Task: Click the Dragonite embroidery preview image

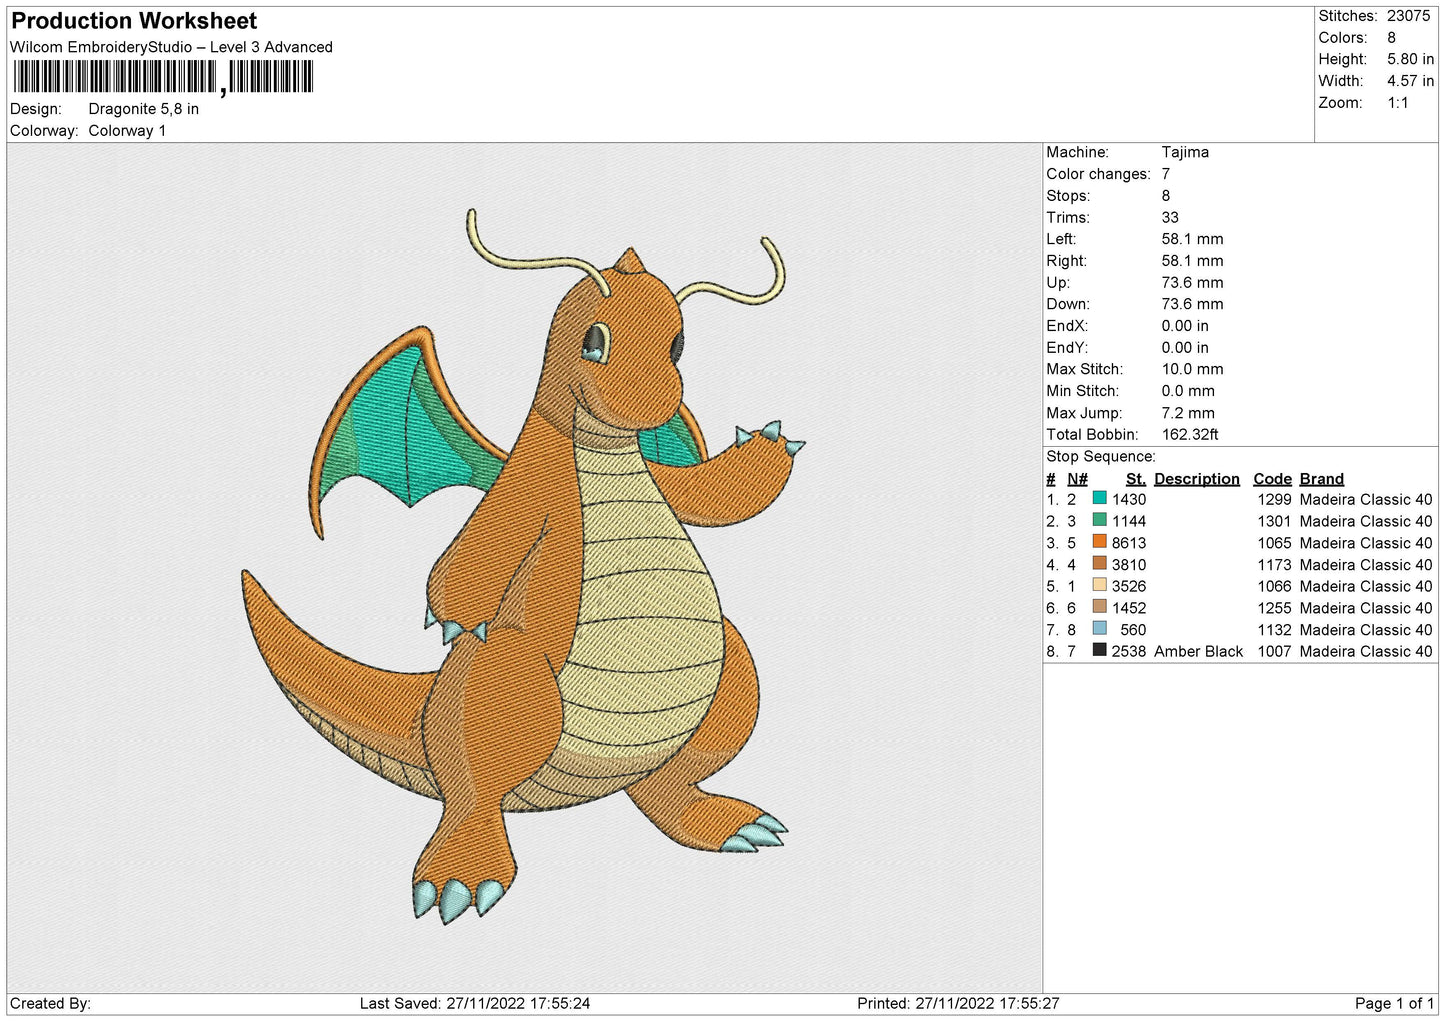Action: pos(524,566)
